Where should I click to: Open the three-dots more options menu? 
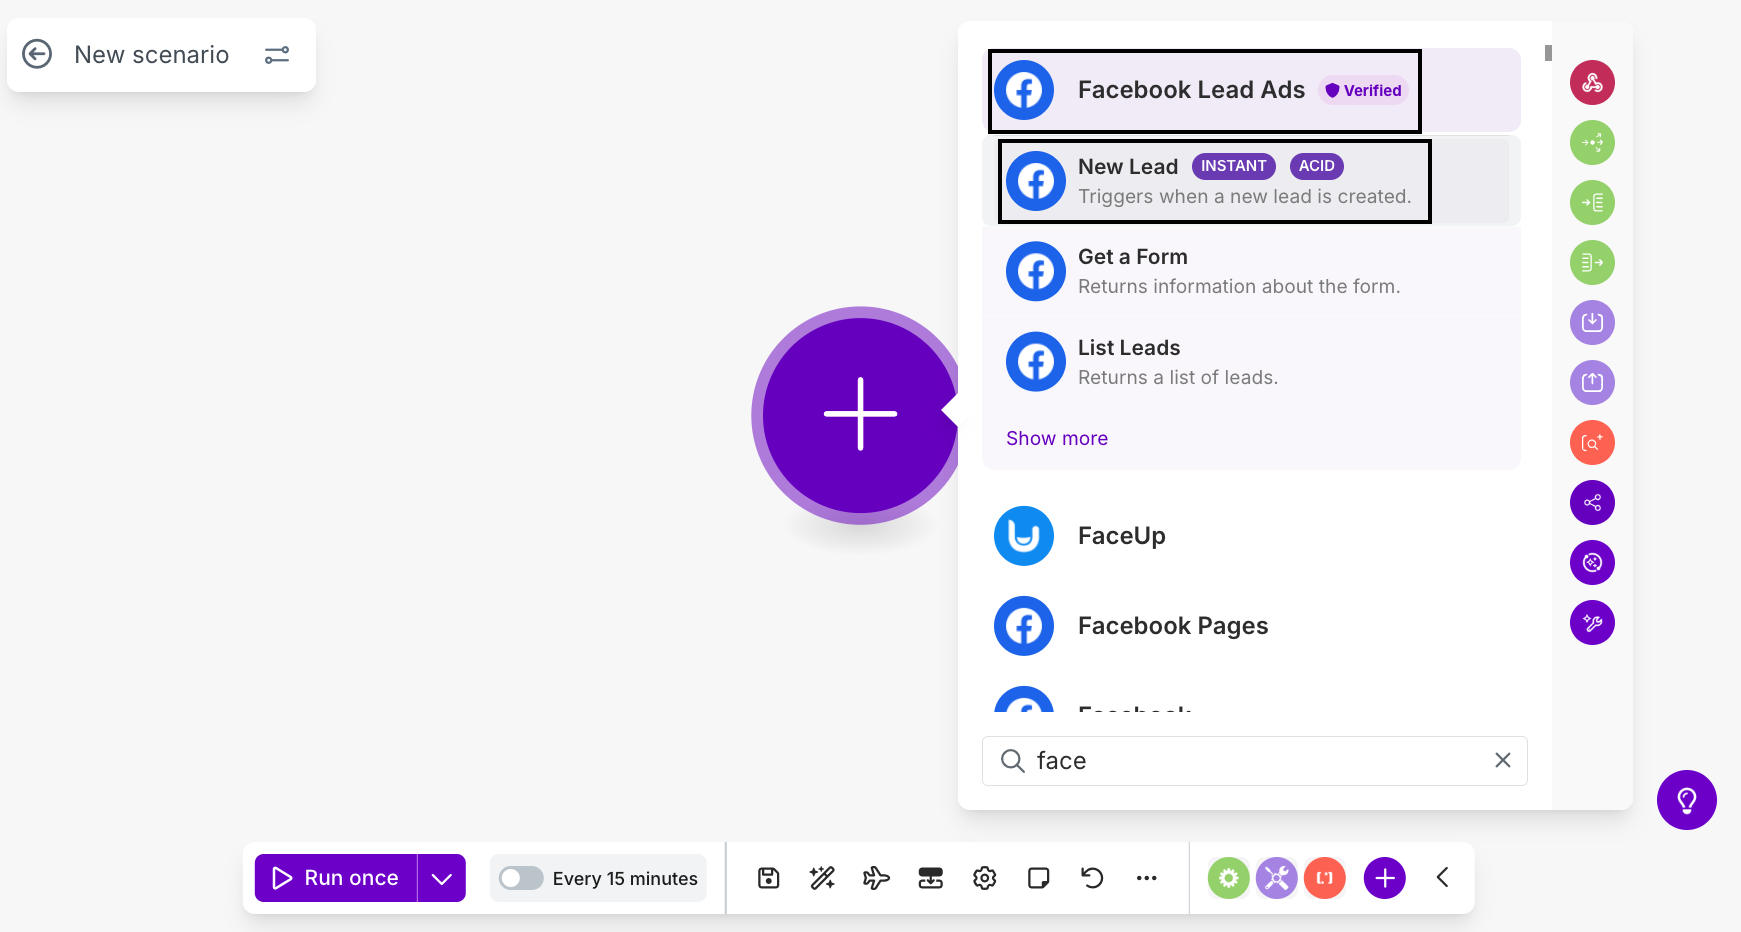click(x=1146, y=878)
